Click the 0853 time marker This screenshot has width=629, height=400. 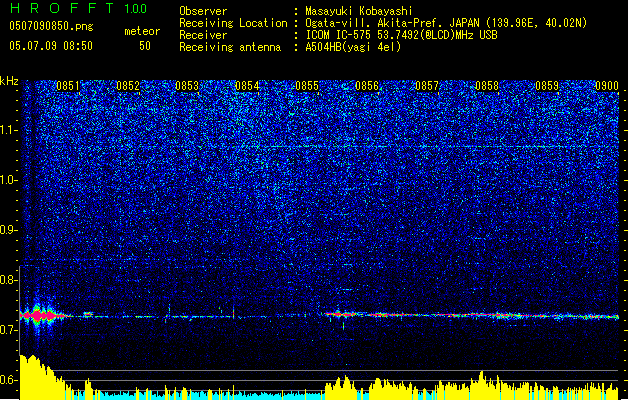(187, 86)
